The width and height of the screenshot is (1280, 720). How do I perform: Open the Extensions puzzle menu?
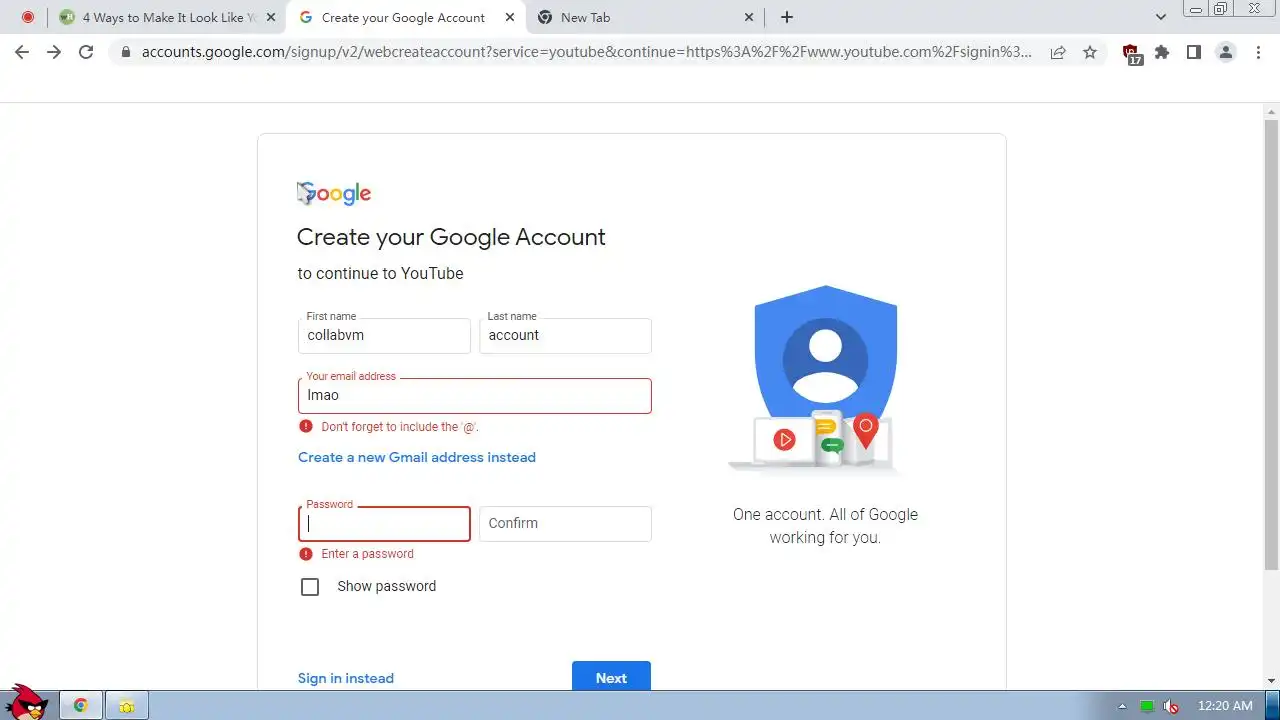coord(1162,52)
